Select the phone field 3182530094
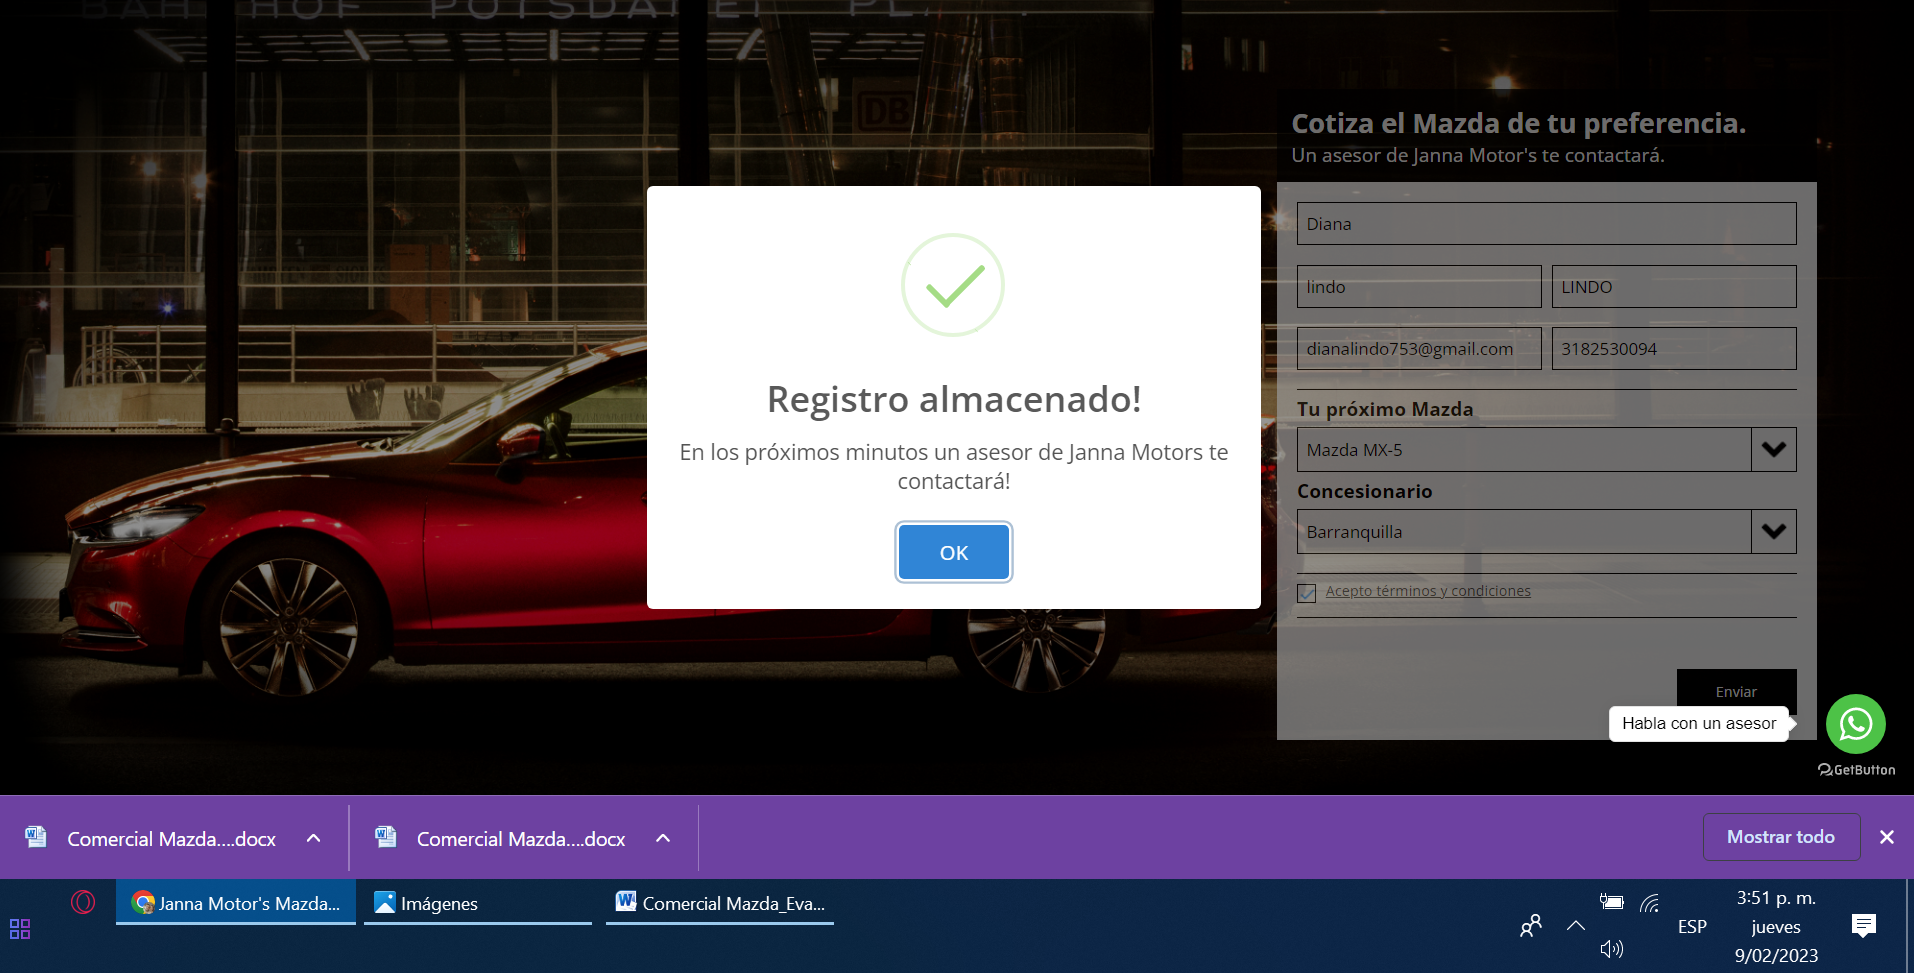1914x973 pixels. coord(1674,348)
